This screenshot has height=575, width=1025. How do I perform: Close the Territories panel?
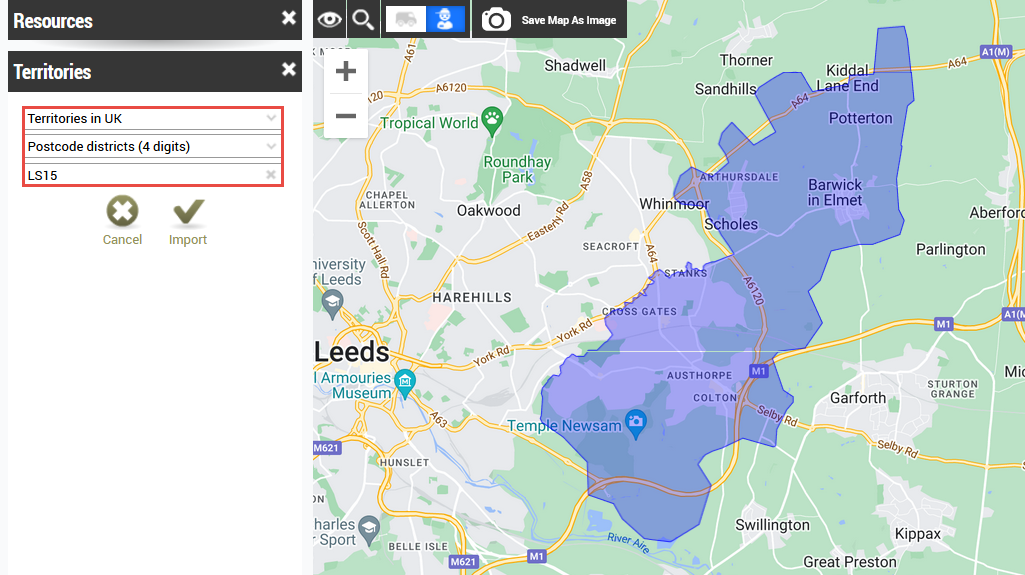289,69
